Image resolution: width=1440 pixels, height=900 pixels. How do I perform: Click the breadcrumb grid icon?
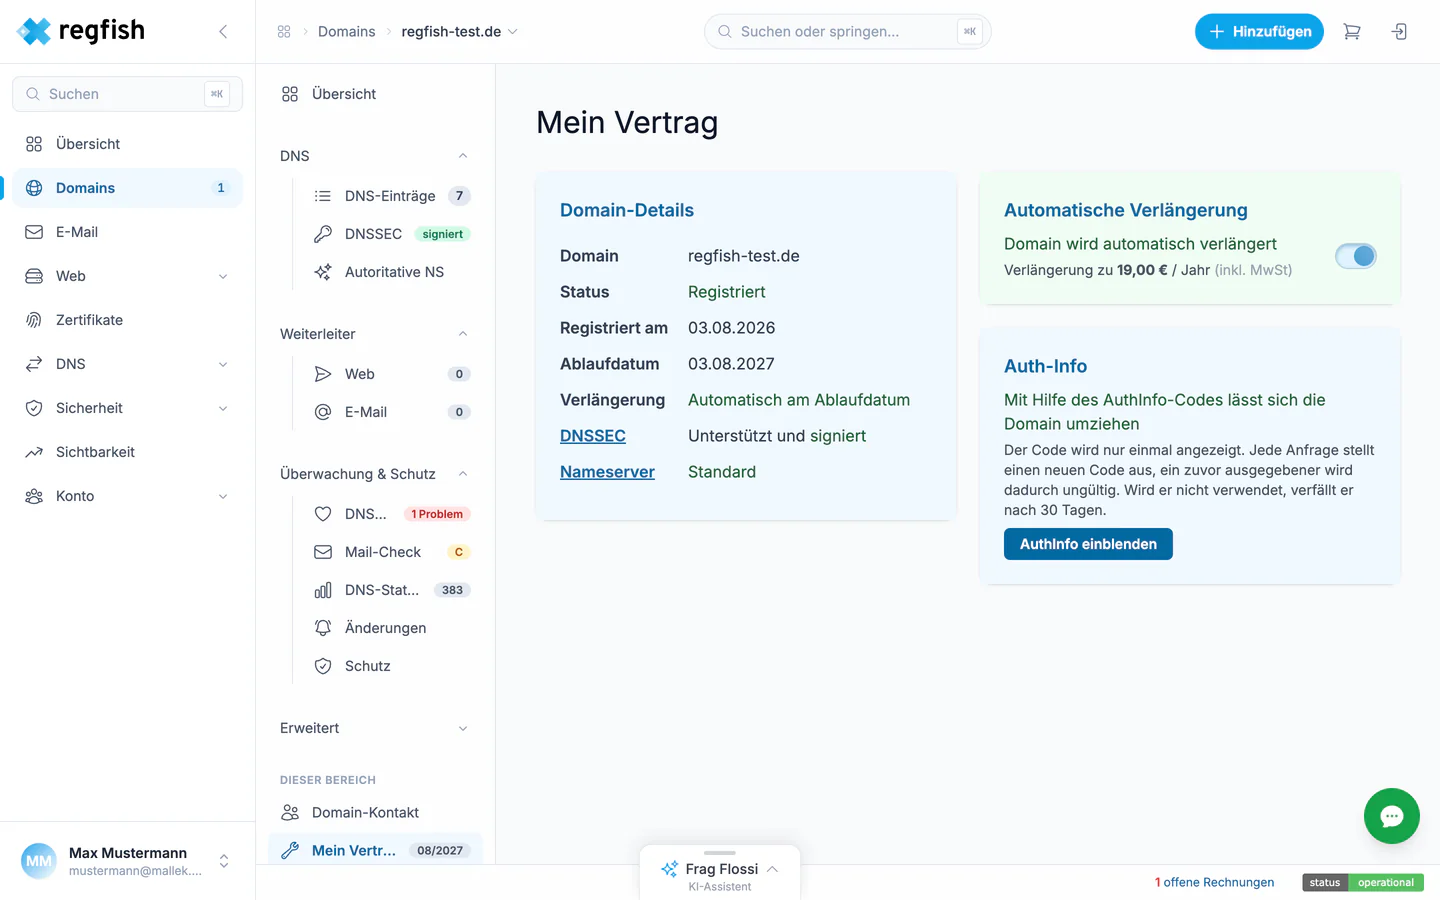click(284, 32)
